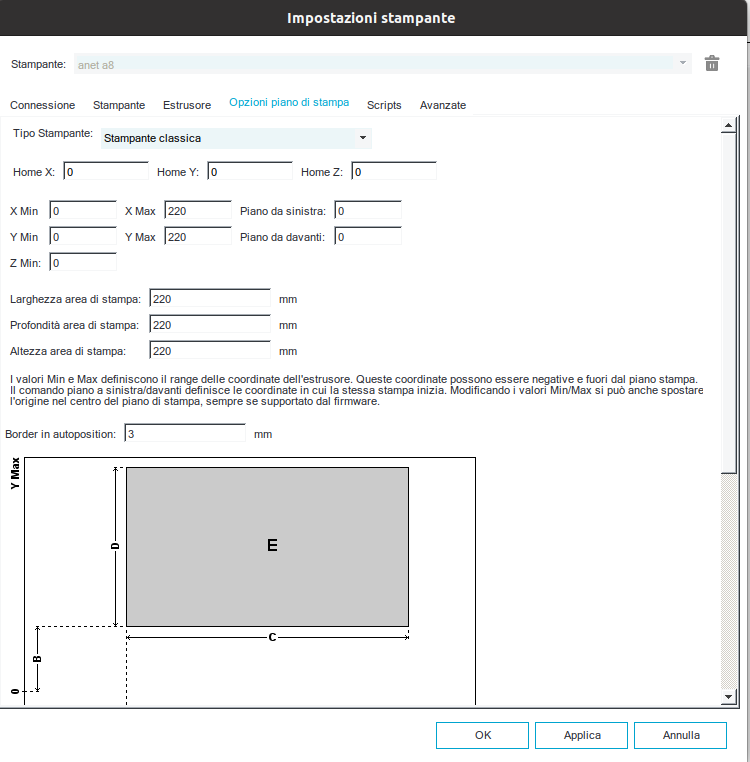This screenshot has height=762, width=750.
Task: Focus the X Max field
Action: [x=198, y=210]
